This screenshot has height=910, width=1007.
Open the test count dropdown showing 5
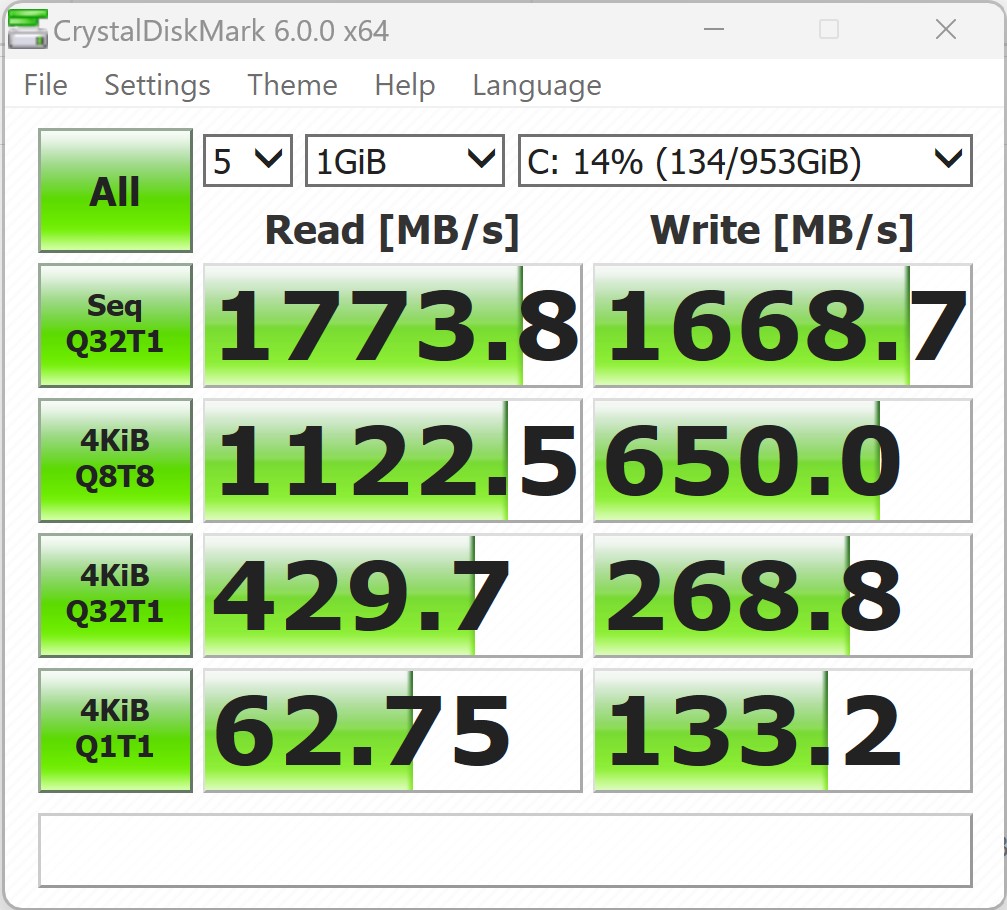247,161
